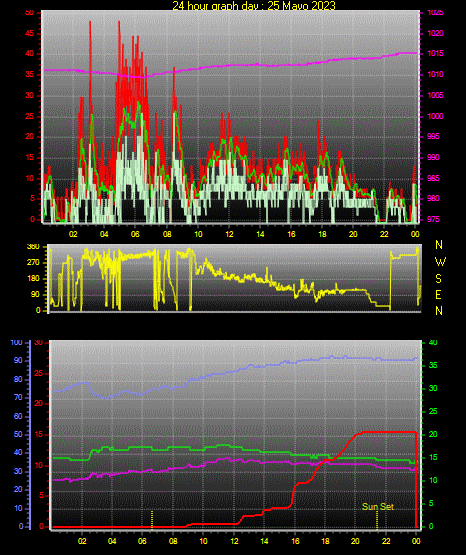The height and width of the screenshot is (555, 466).
Task: Click the W compass direction label
Action: pyautogui.click(x=440, y=262)
